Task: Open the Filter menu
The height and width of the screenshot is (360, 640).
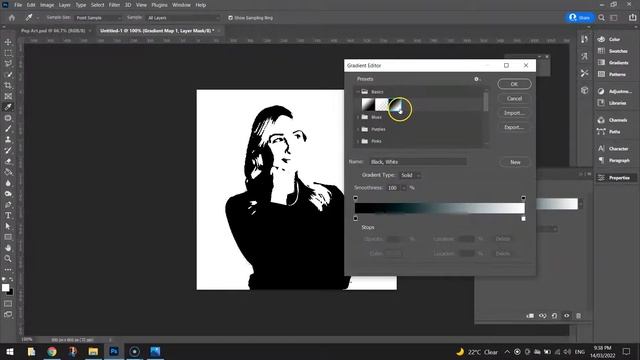Action: [x=114, y=5]
